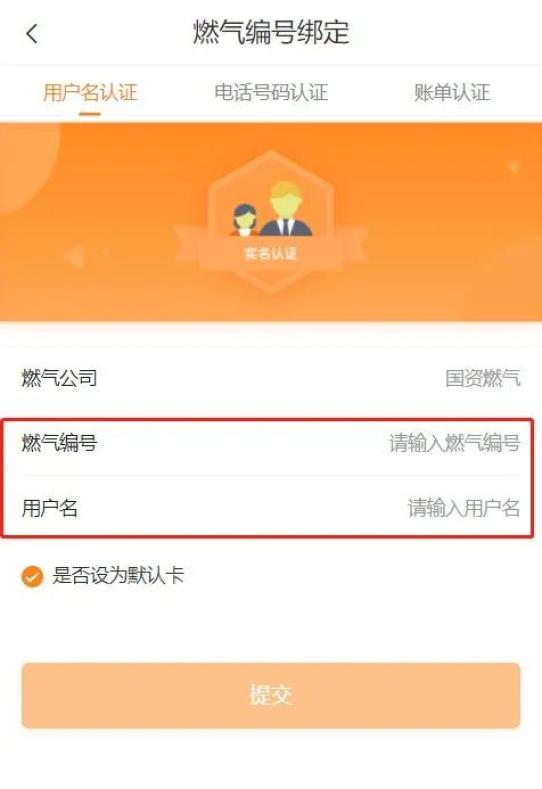Image resolution: width=542 pixels, height=789 pixels.
Task: Click the 燃气公司 row label
Action: [59, 378]
